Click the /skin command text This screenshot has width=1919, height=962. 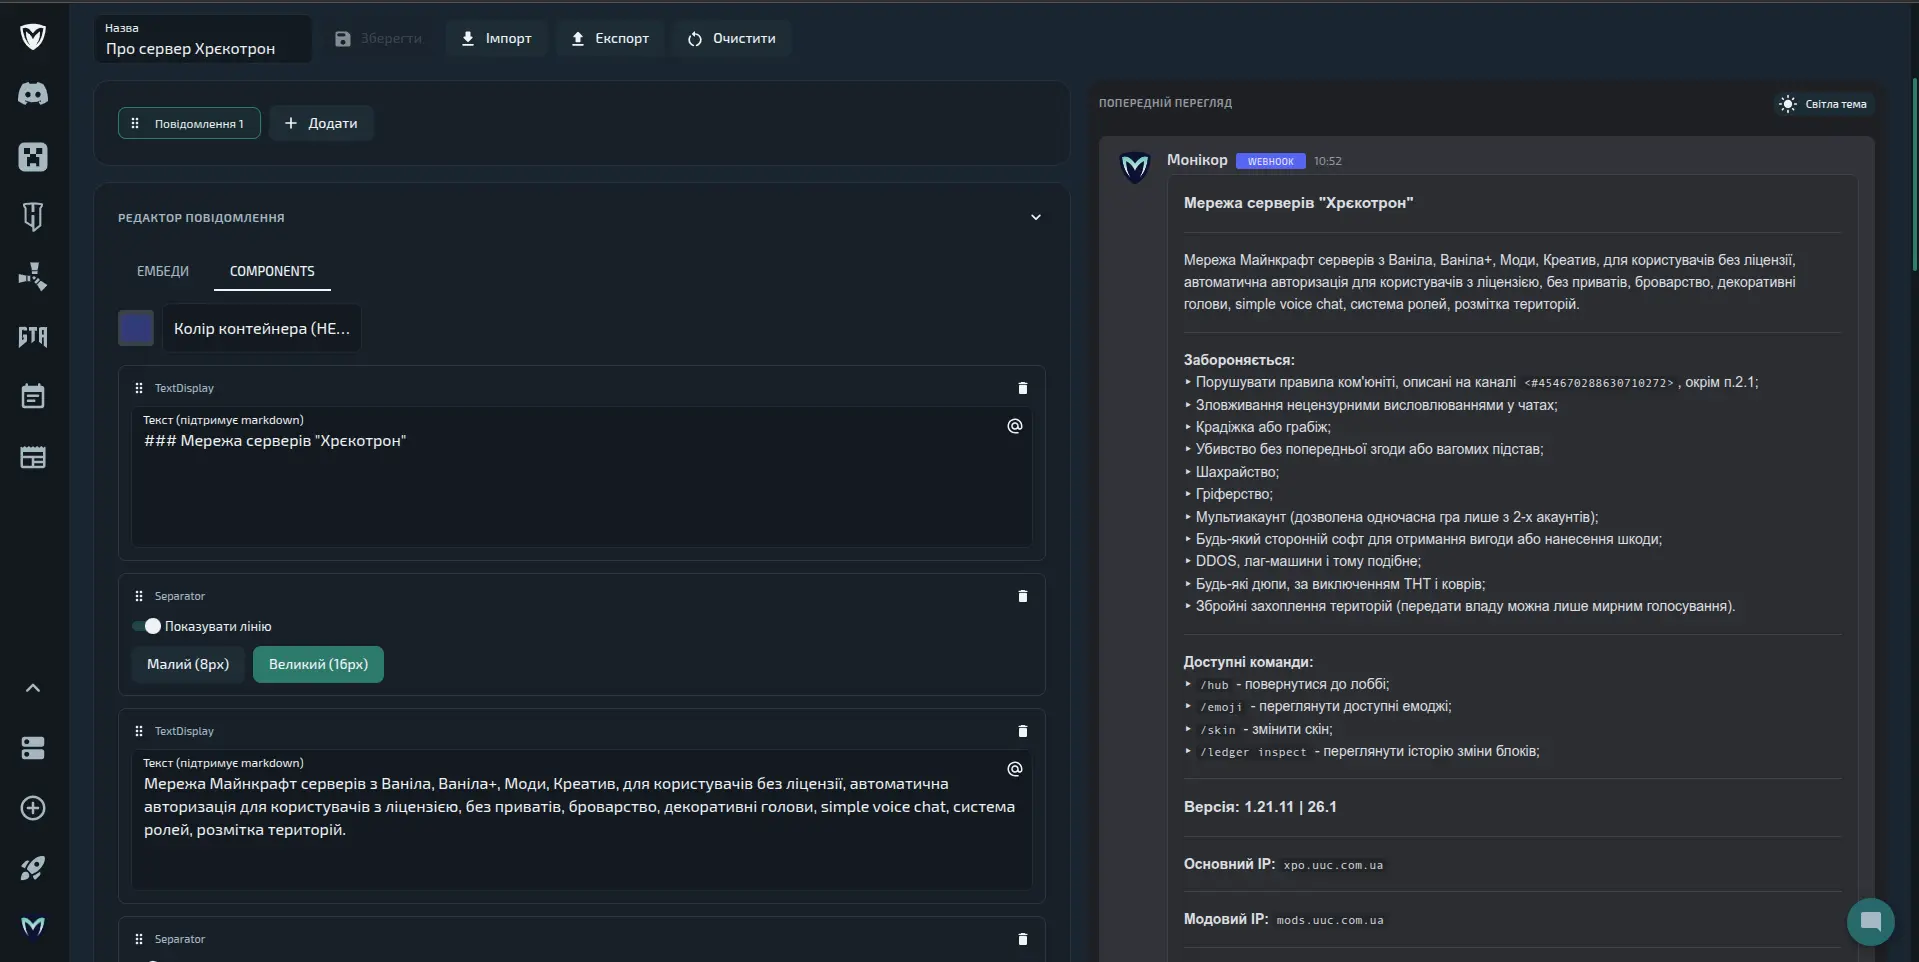(x=1218, y=730)
